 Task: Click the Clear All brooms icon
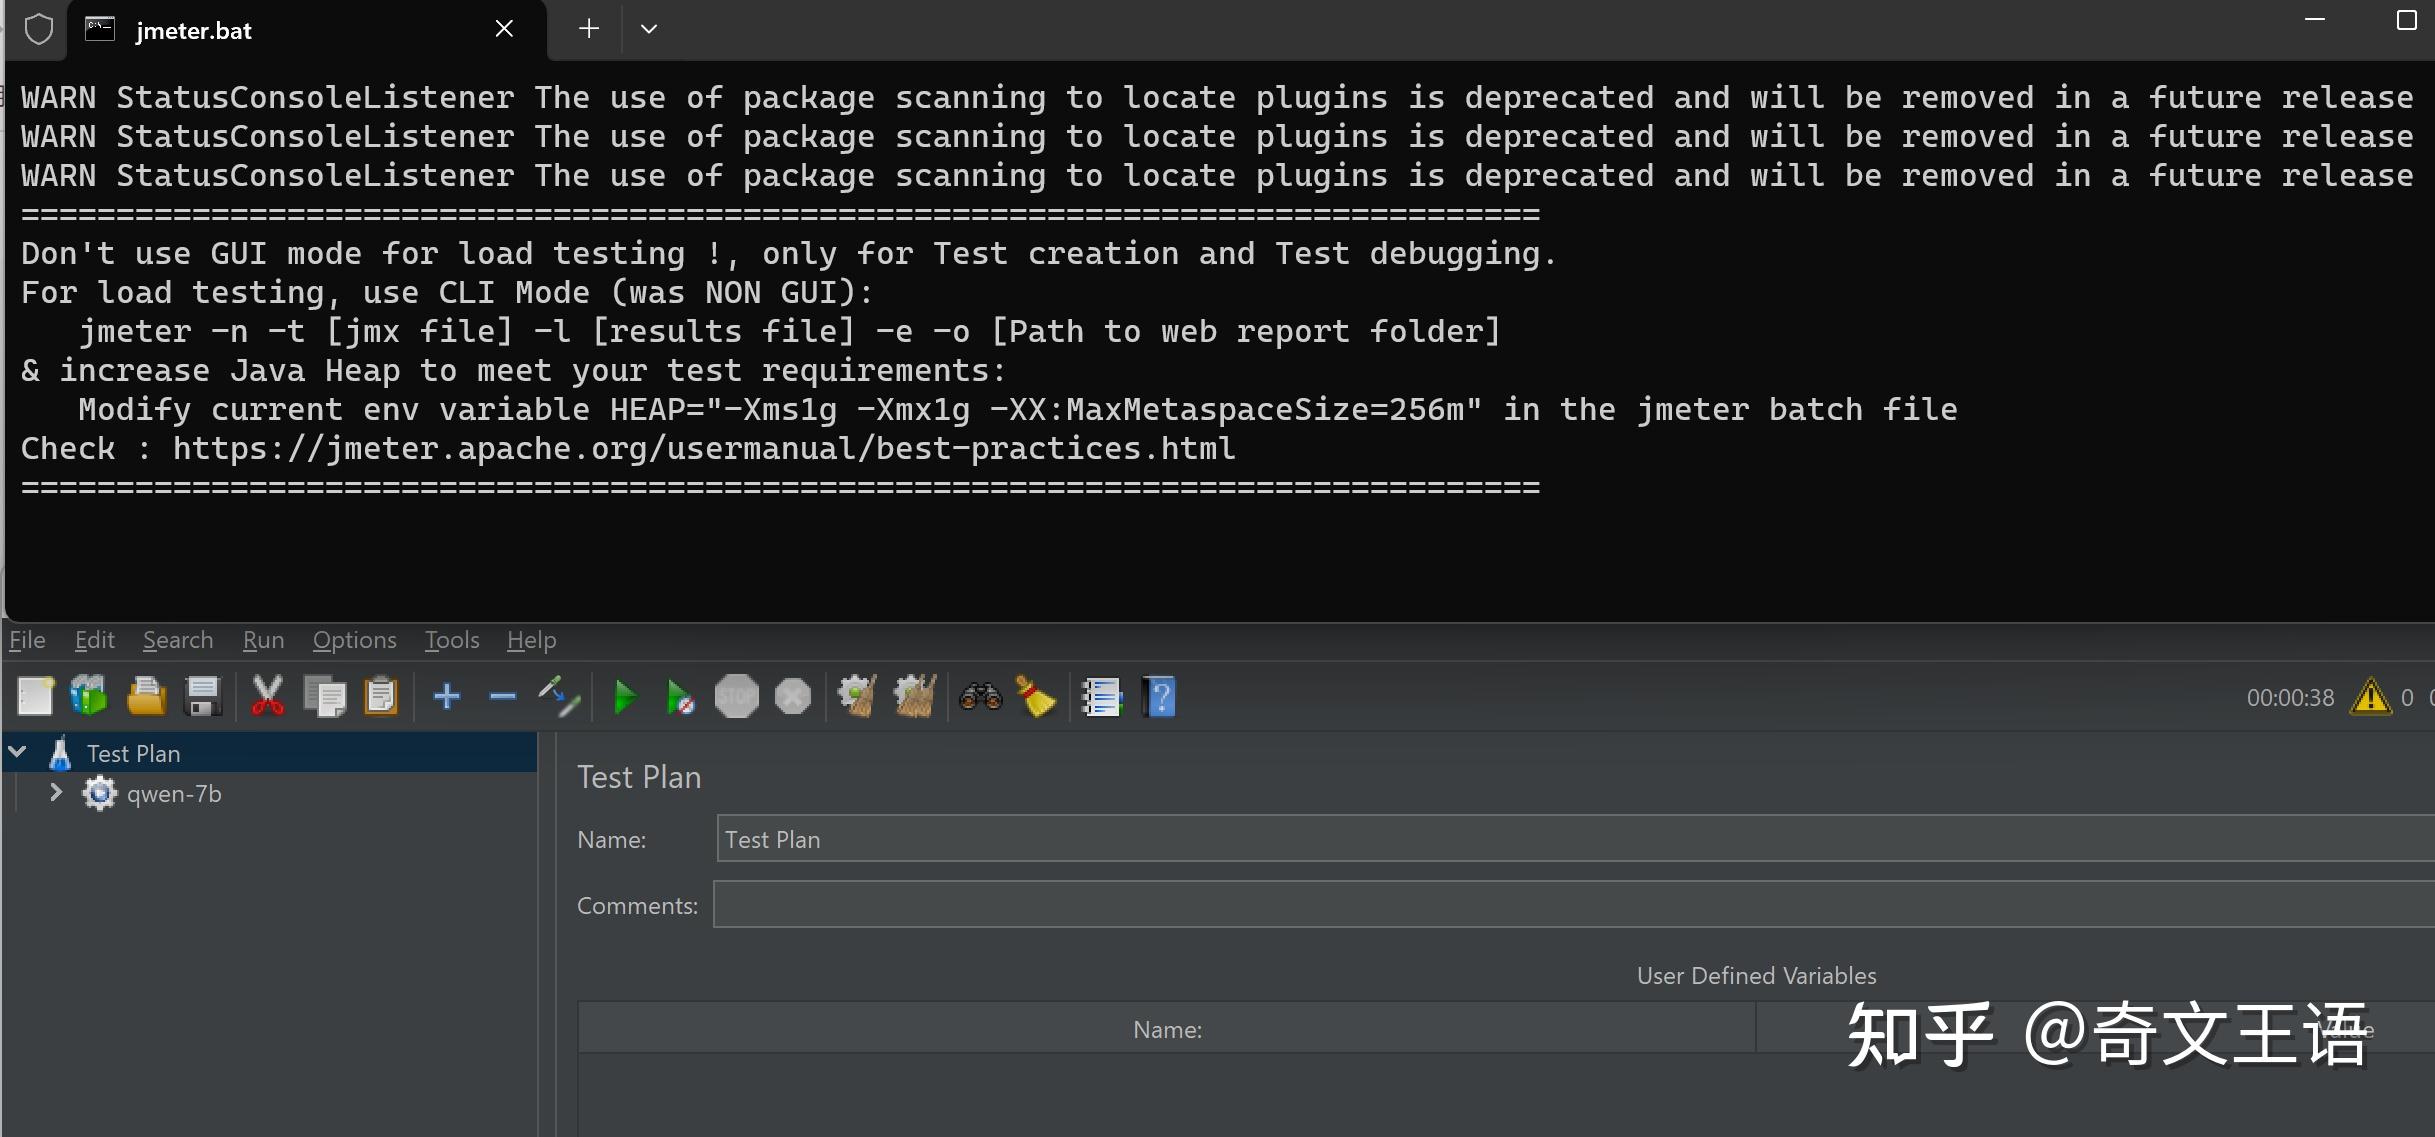click(914, 697)
